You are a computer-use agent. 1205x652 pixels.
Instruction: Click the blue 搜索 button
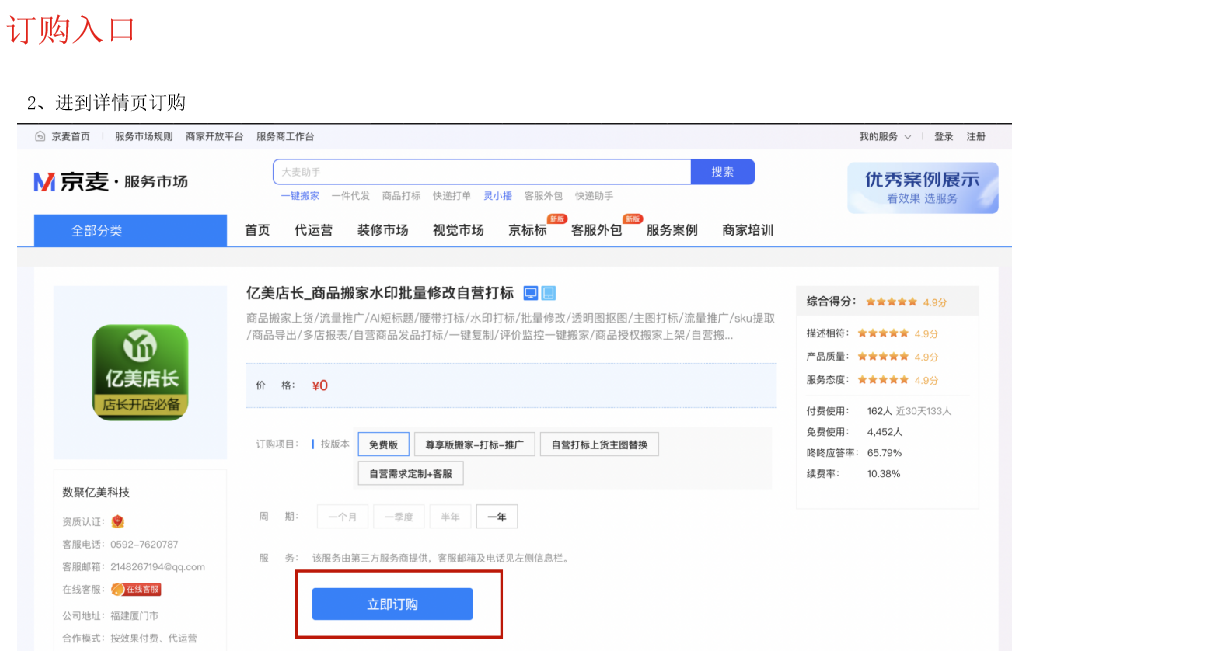pyautogui.click(x=722, y=172)
